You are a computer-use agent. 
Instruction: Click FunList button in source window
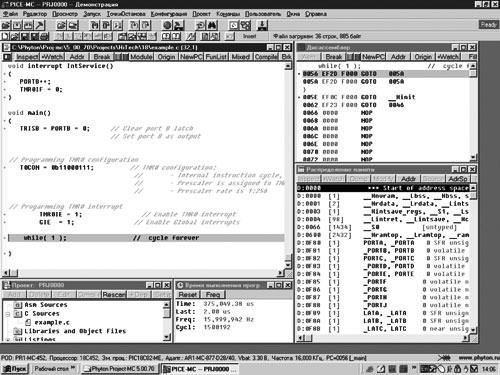tap(216, 57)
